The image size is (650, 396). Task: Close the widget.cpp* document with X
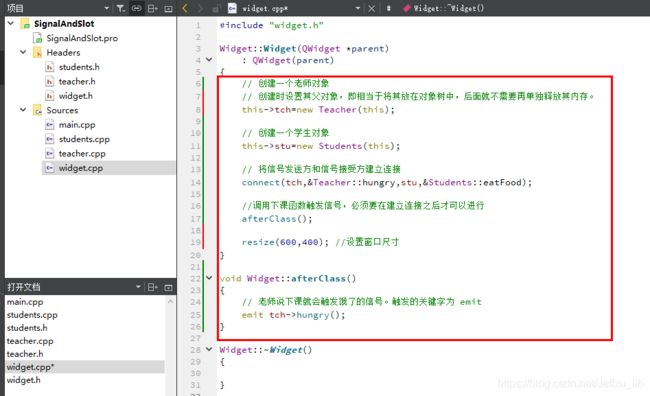pos(371,8)
